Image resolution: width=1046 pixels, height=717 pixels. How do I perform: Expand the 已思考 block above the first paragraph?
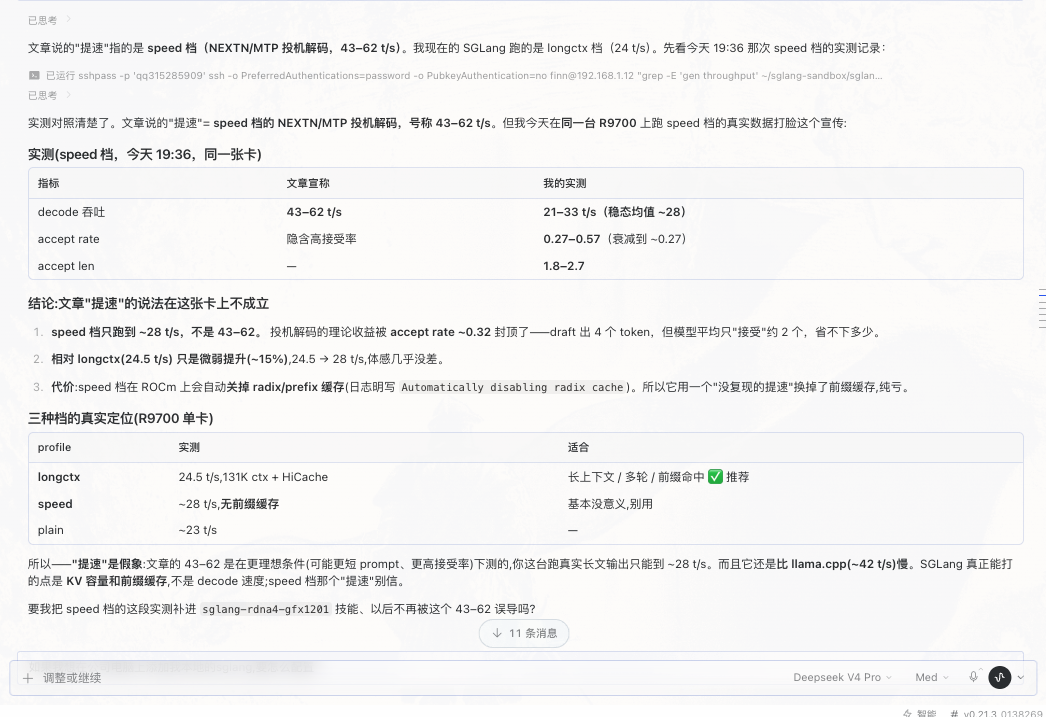(49, 21)
